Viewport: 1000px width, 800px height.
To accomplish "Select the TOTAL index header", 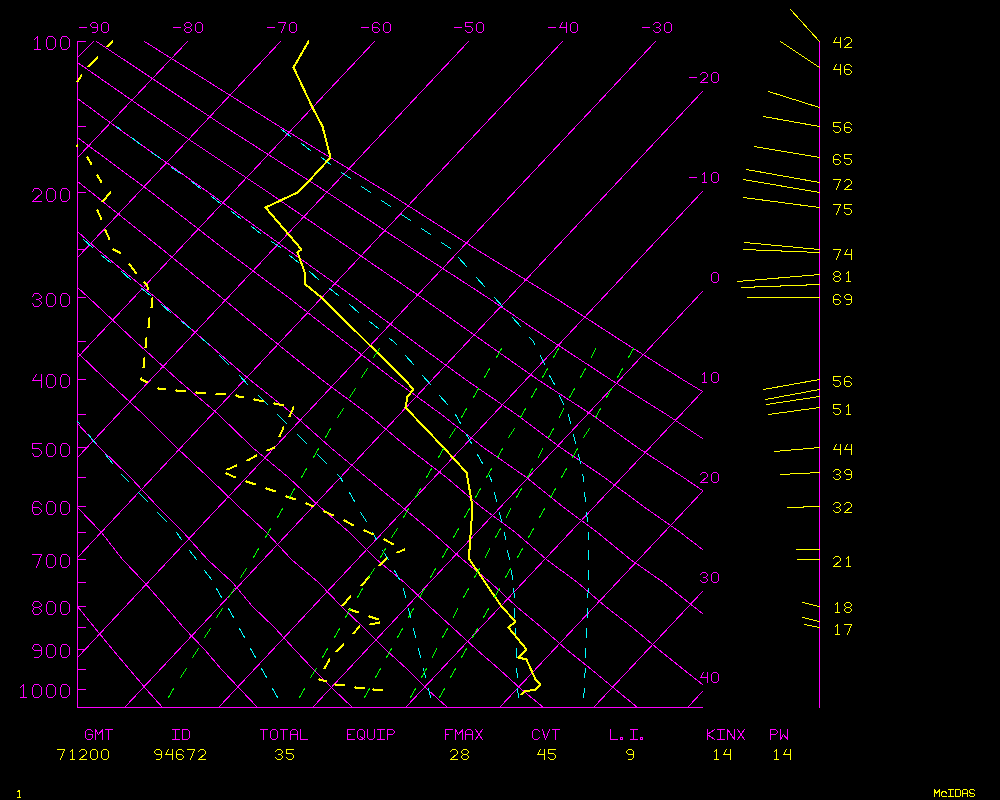I will point(284,735).
